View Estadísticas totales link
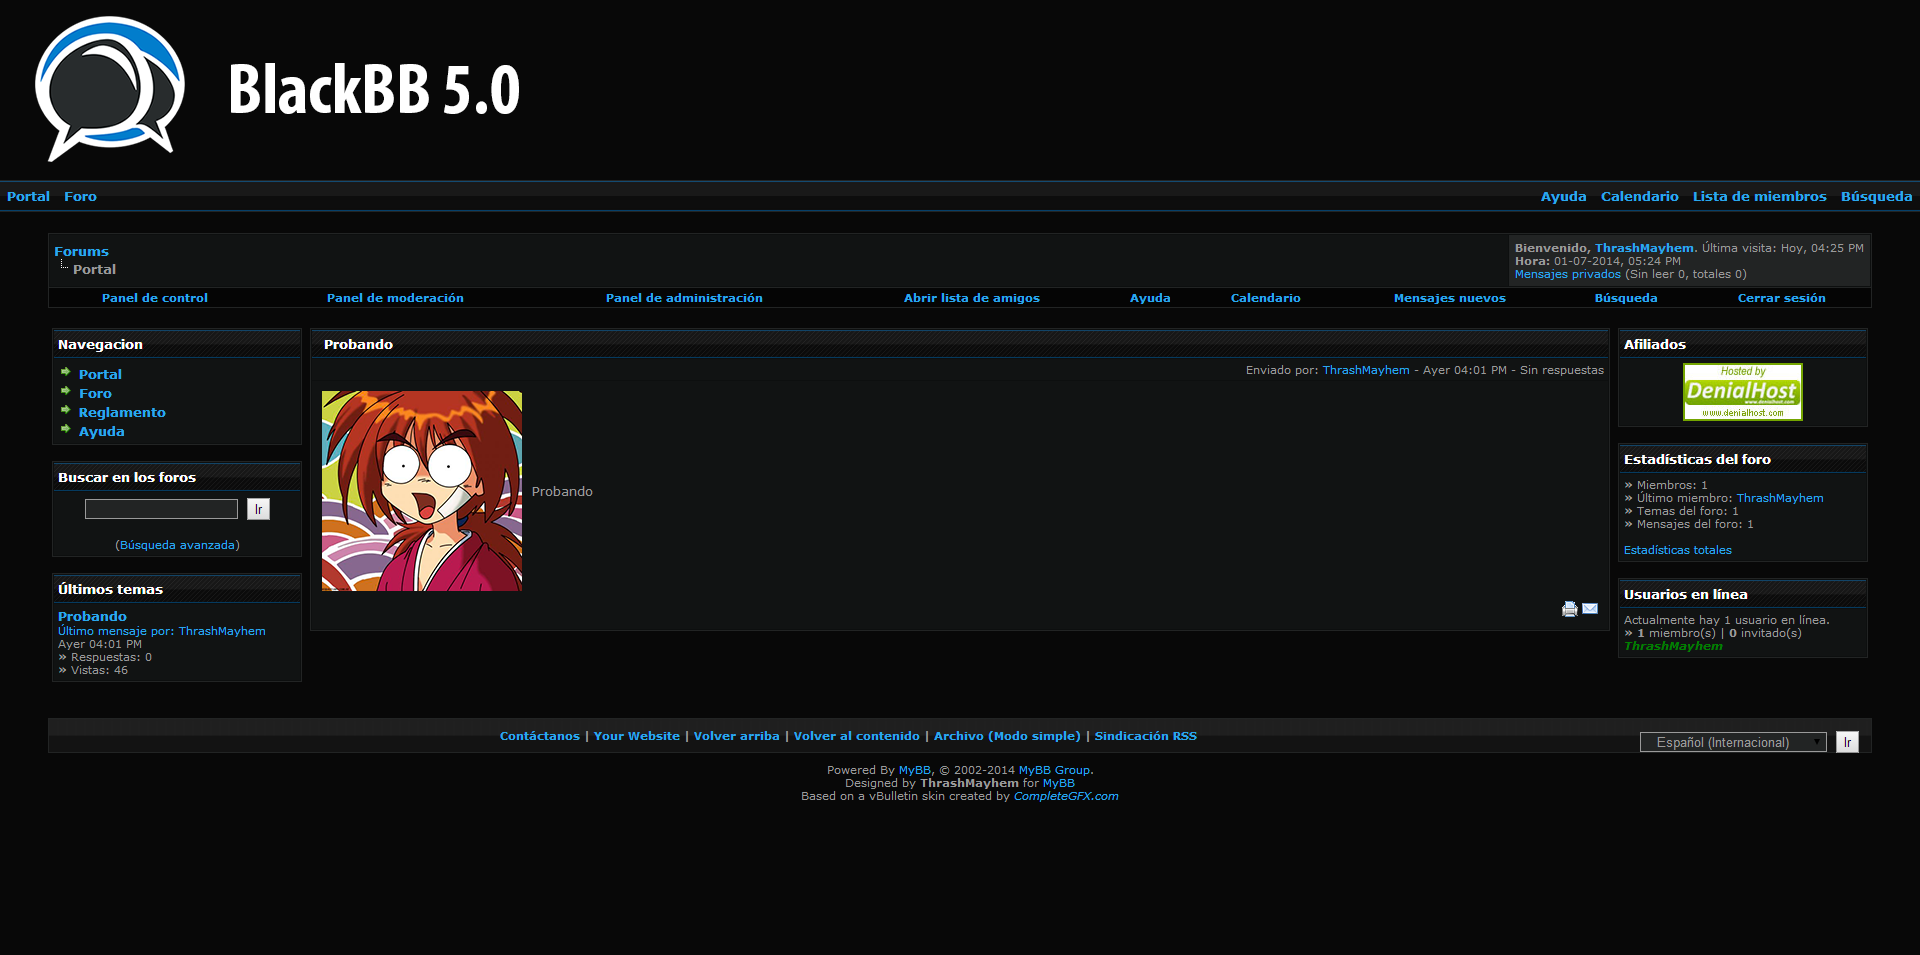 click(1677, 550)
